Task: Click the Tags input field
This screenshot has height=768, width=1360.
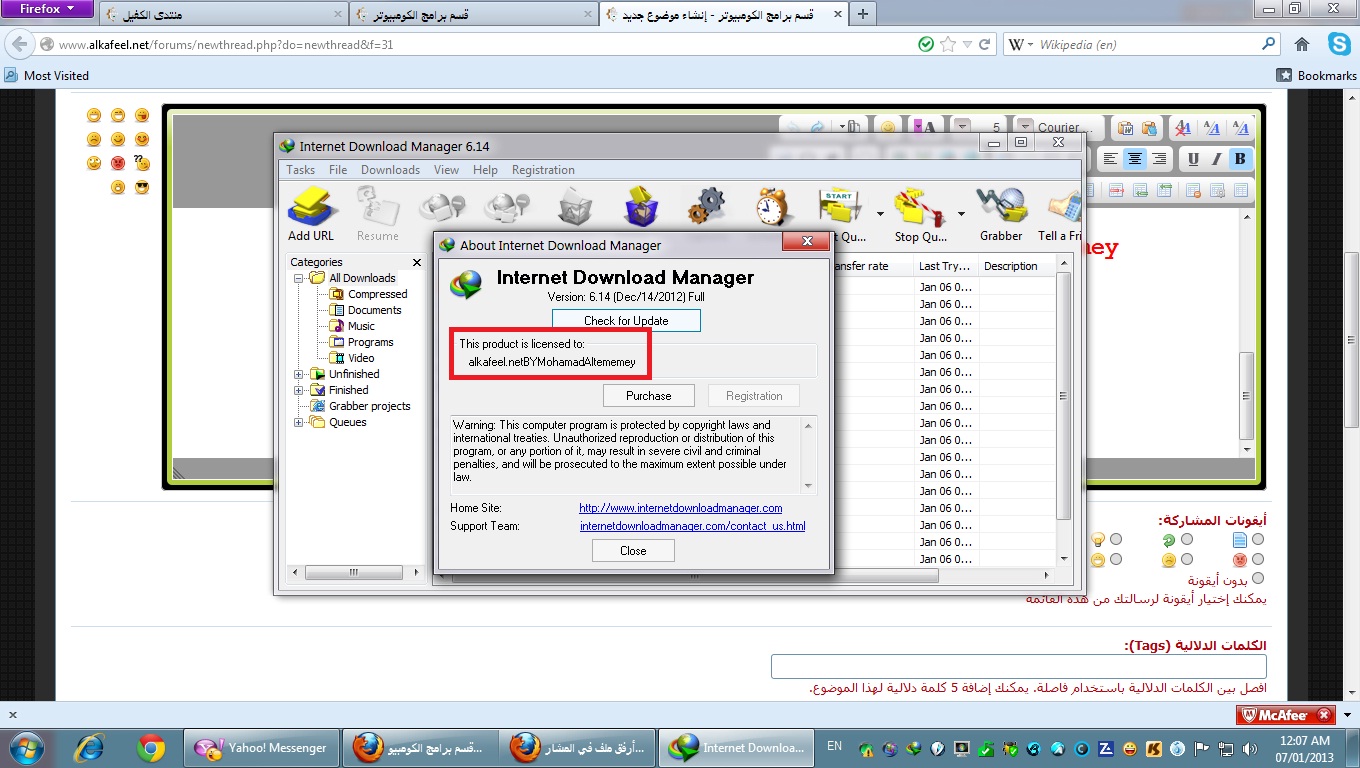Action: pos(1018,667)
